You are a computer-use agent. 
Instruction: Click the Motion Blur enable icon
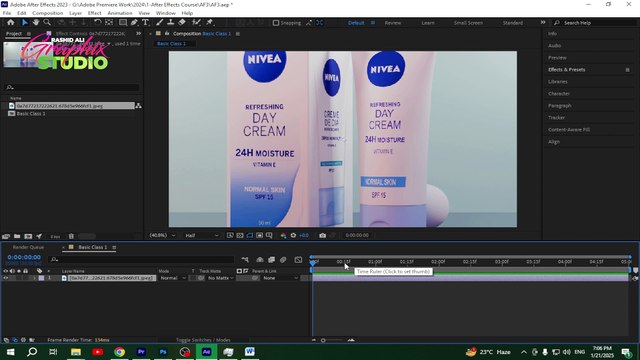(x=283, y=260)
